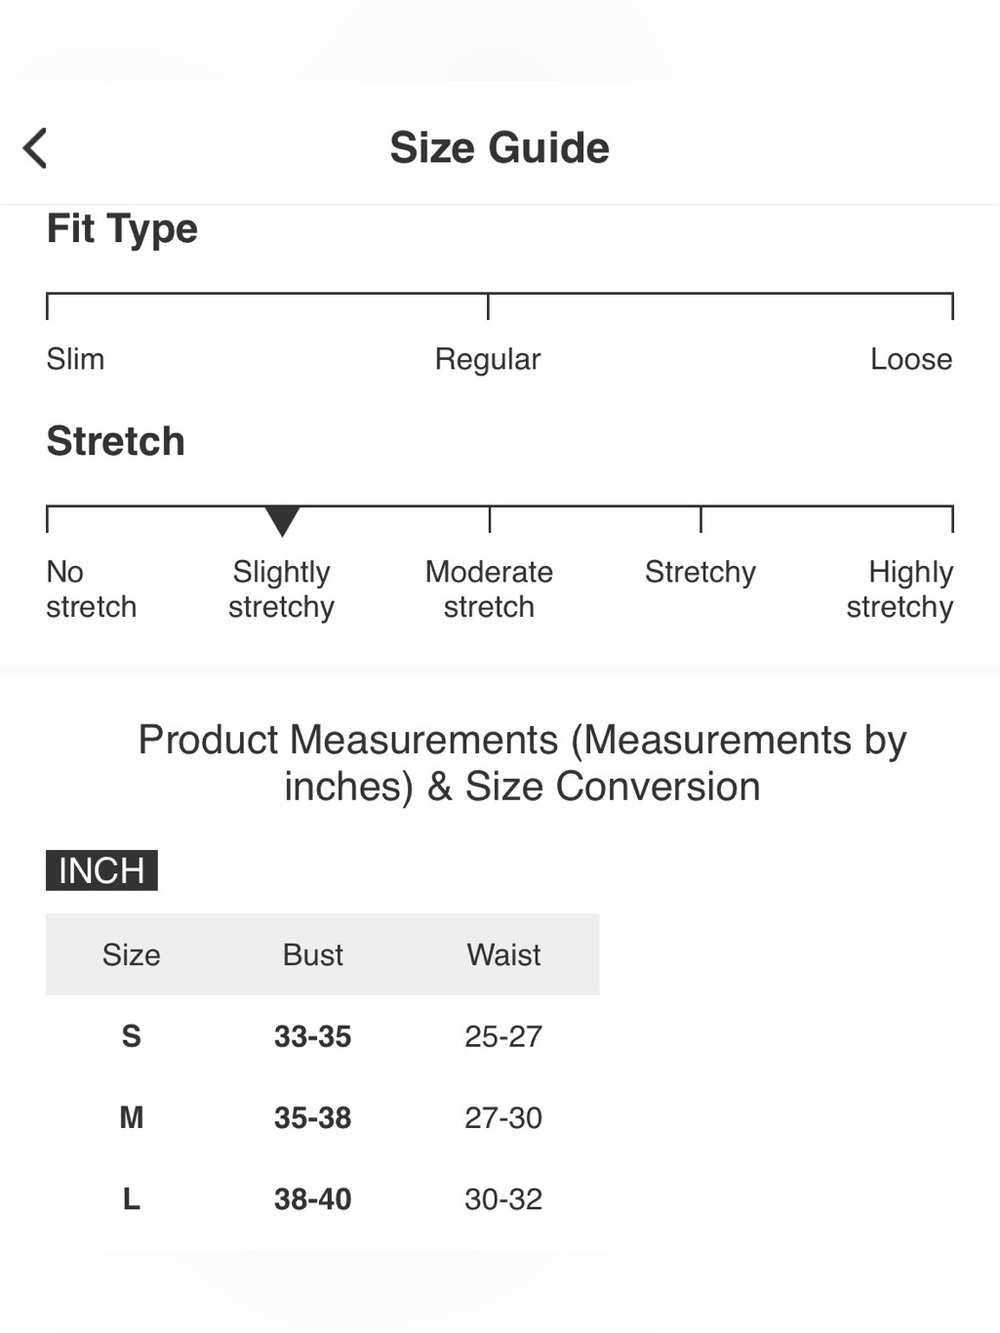Click the Fit Type heading
Image resolution: width=1000 pixels, height=1333 pixels.
click(x=122, y=229)
